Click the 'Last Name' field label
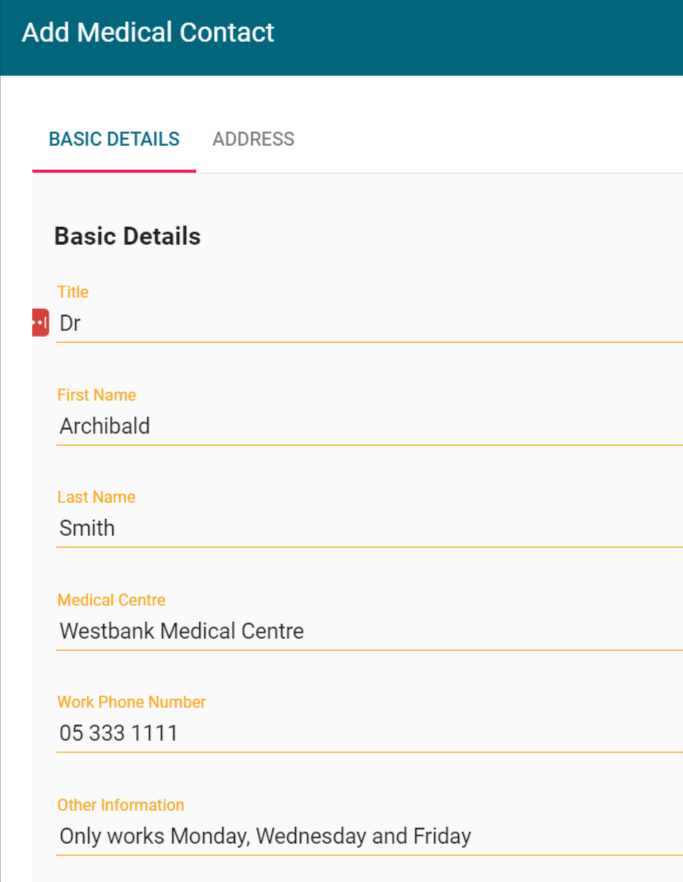 (x=96, y=497)
